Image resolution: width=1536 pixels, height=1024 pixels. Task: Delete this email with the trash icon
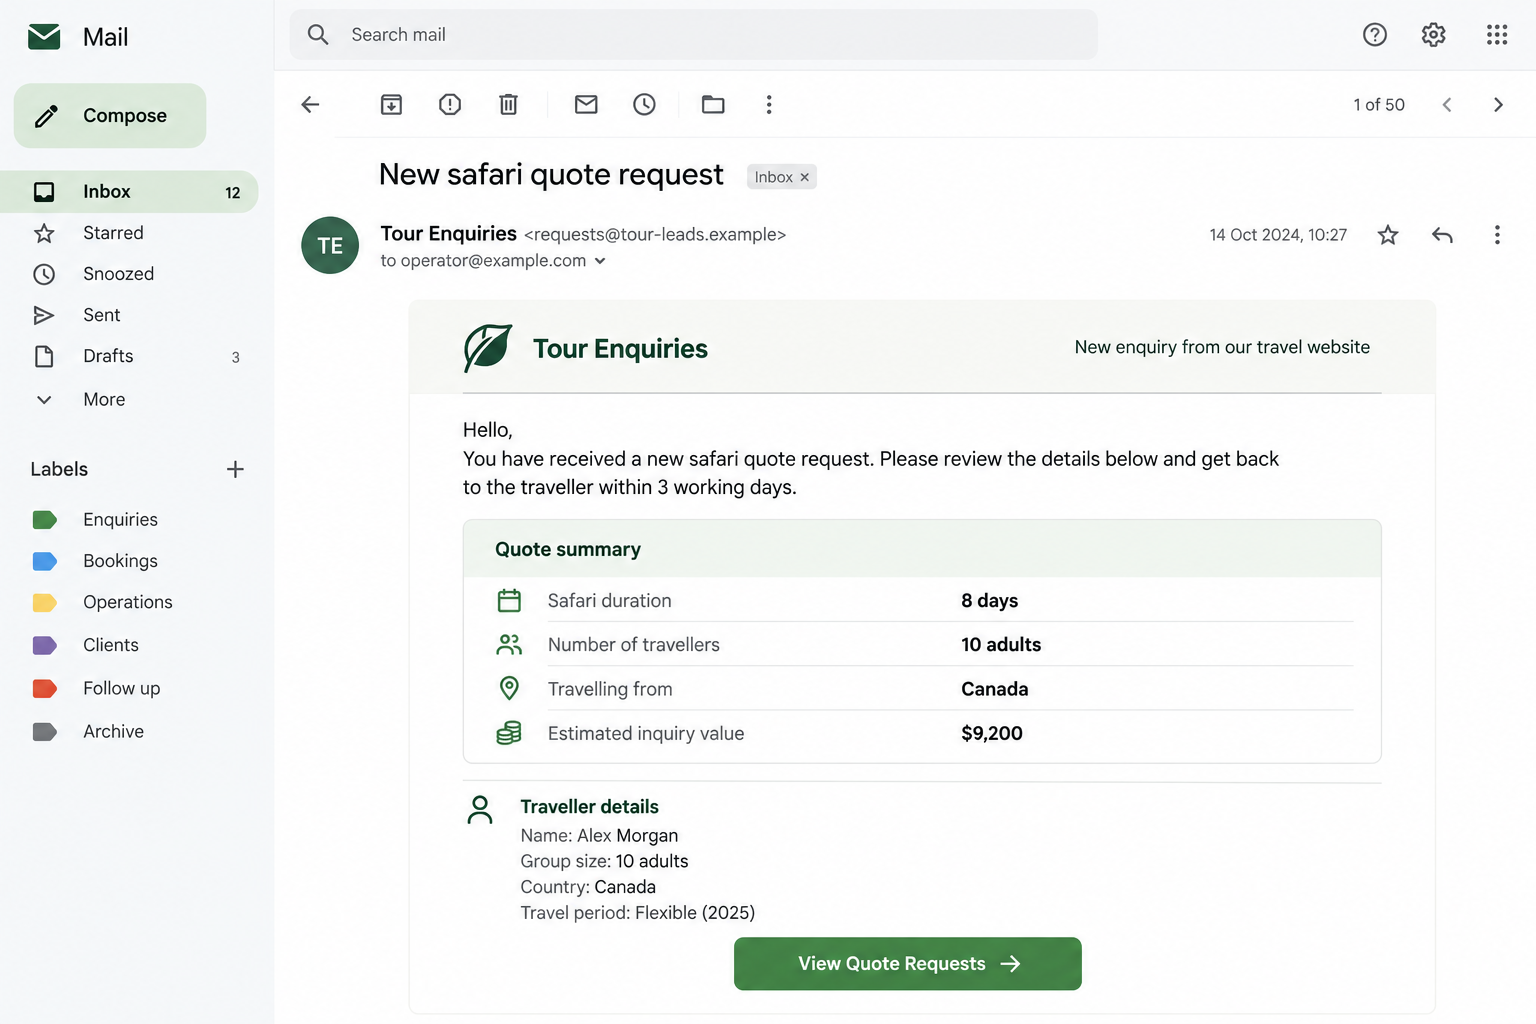click(x=508, y=104)
